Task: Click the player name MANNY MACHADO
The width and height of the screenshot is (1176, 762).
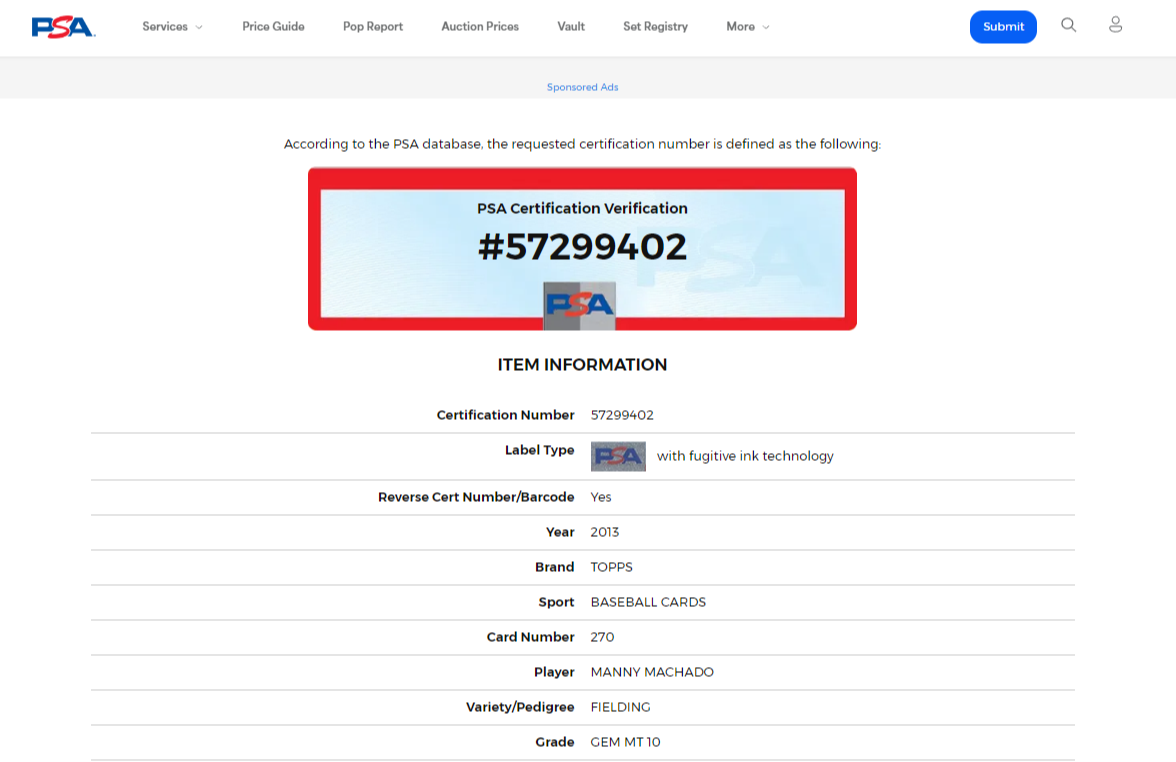Action: (x=652, y=672)
